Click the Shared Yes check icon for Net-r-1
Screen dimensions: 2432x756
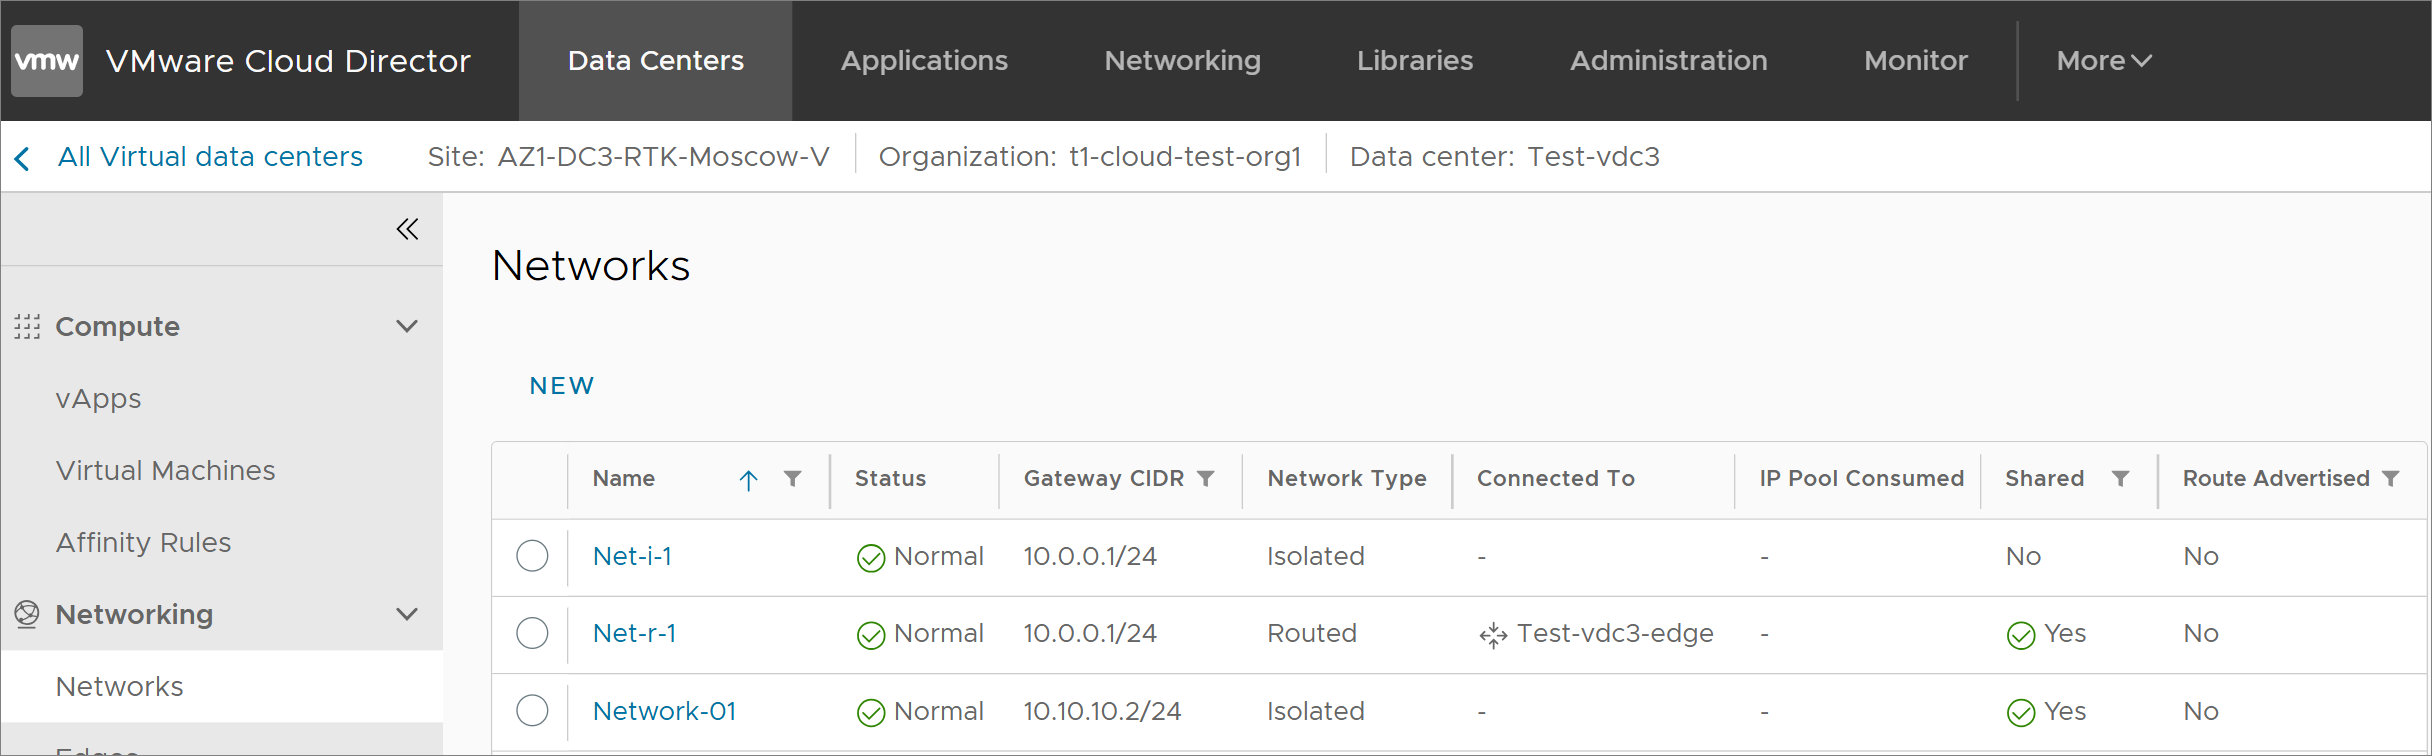click(2021, 635)
